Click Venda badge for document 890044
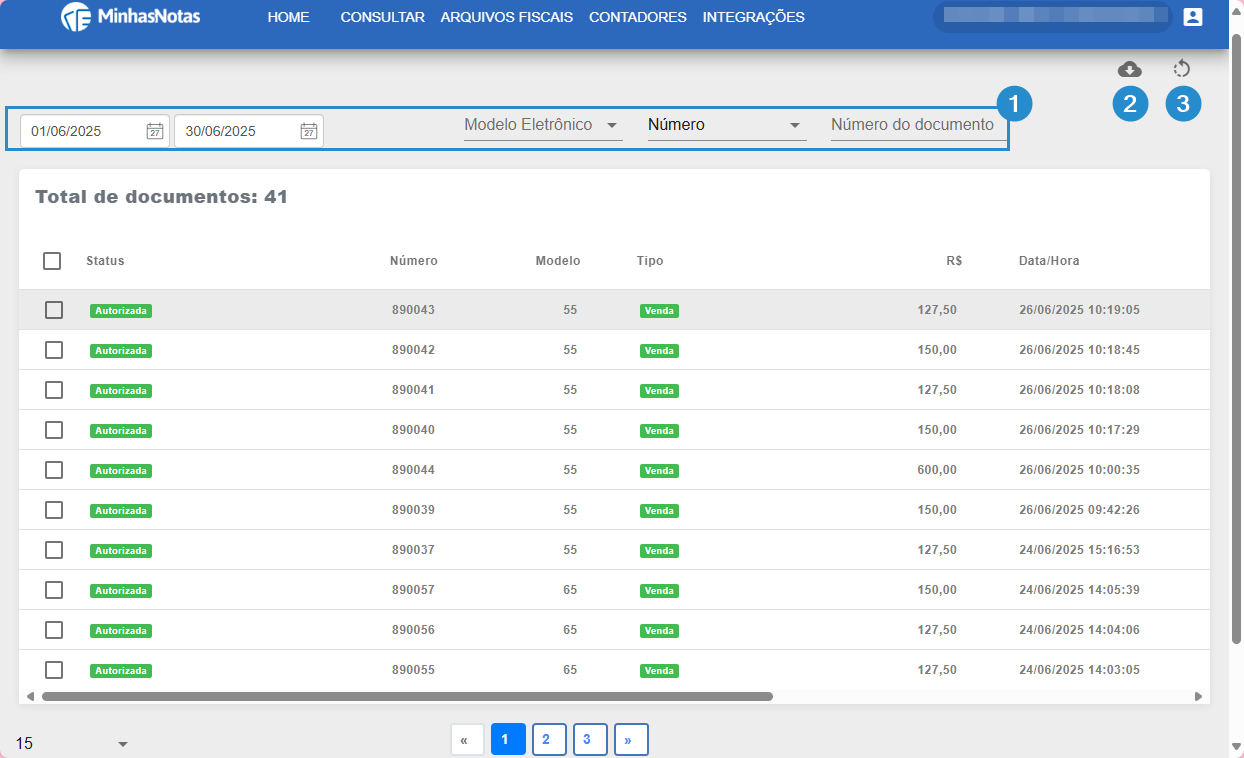This screenshot has height=758, width=1244. click(659, 471)
